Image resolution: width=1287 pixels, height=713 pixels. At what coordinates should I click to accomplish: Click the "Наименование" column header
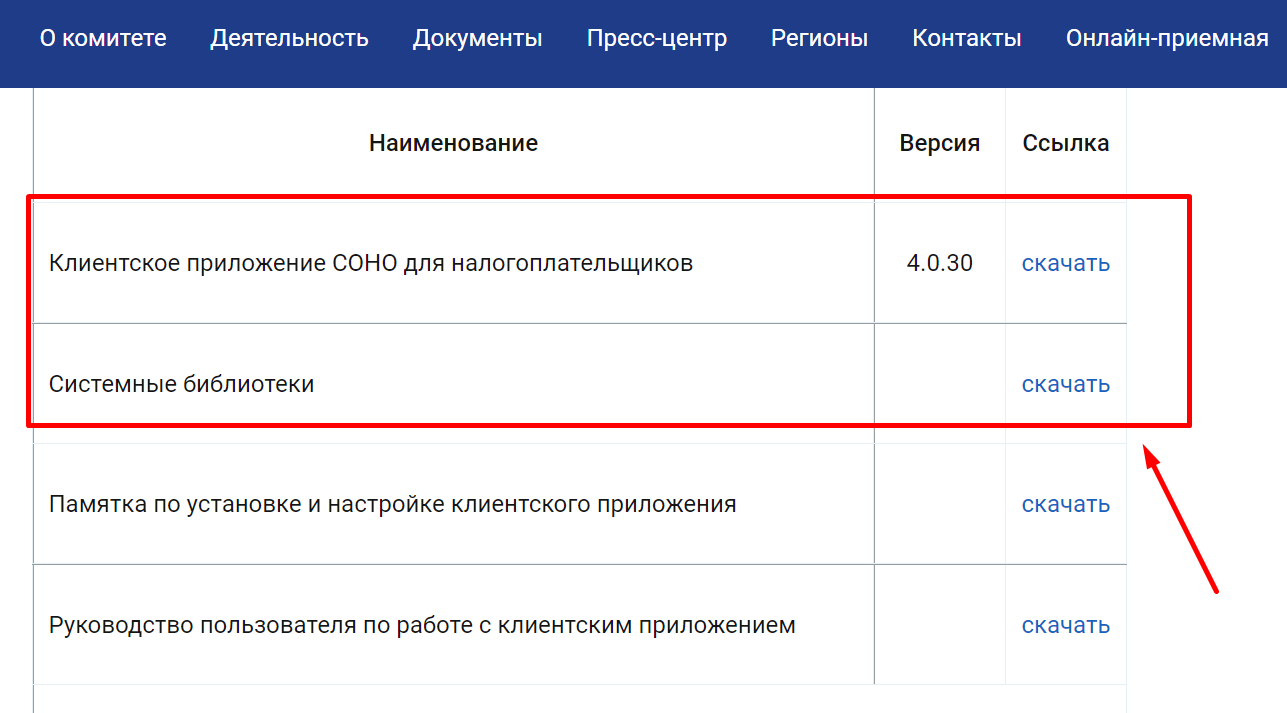pos(453,143)
